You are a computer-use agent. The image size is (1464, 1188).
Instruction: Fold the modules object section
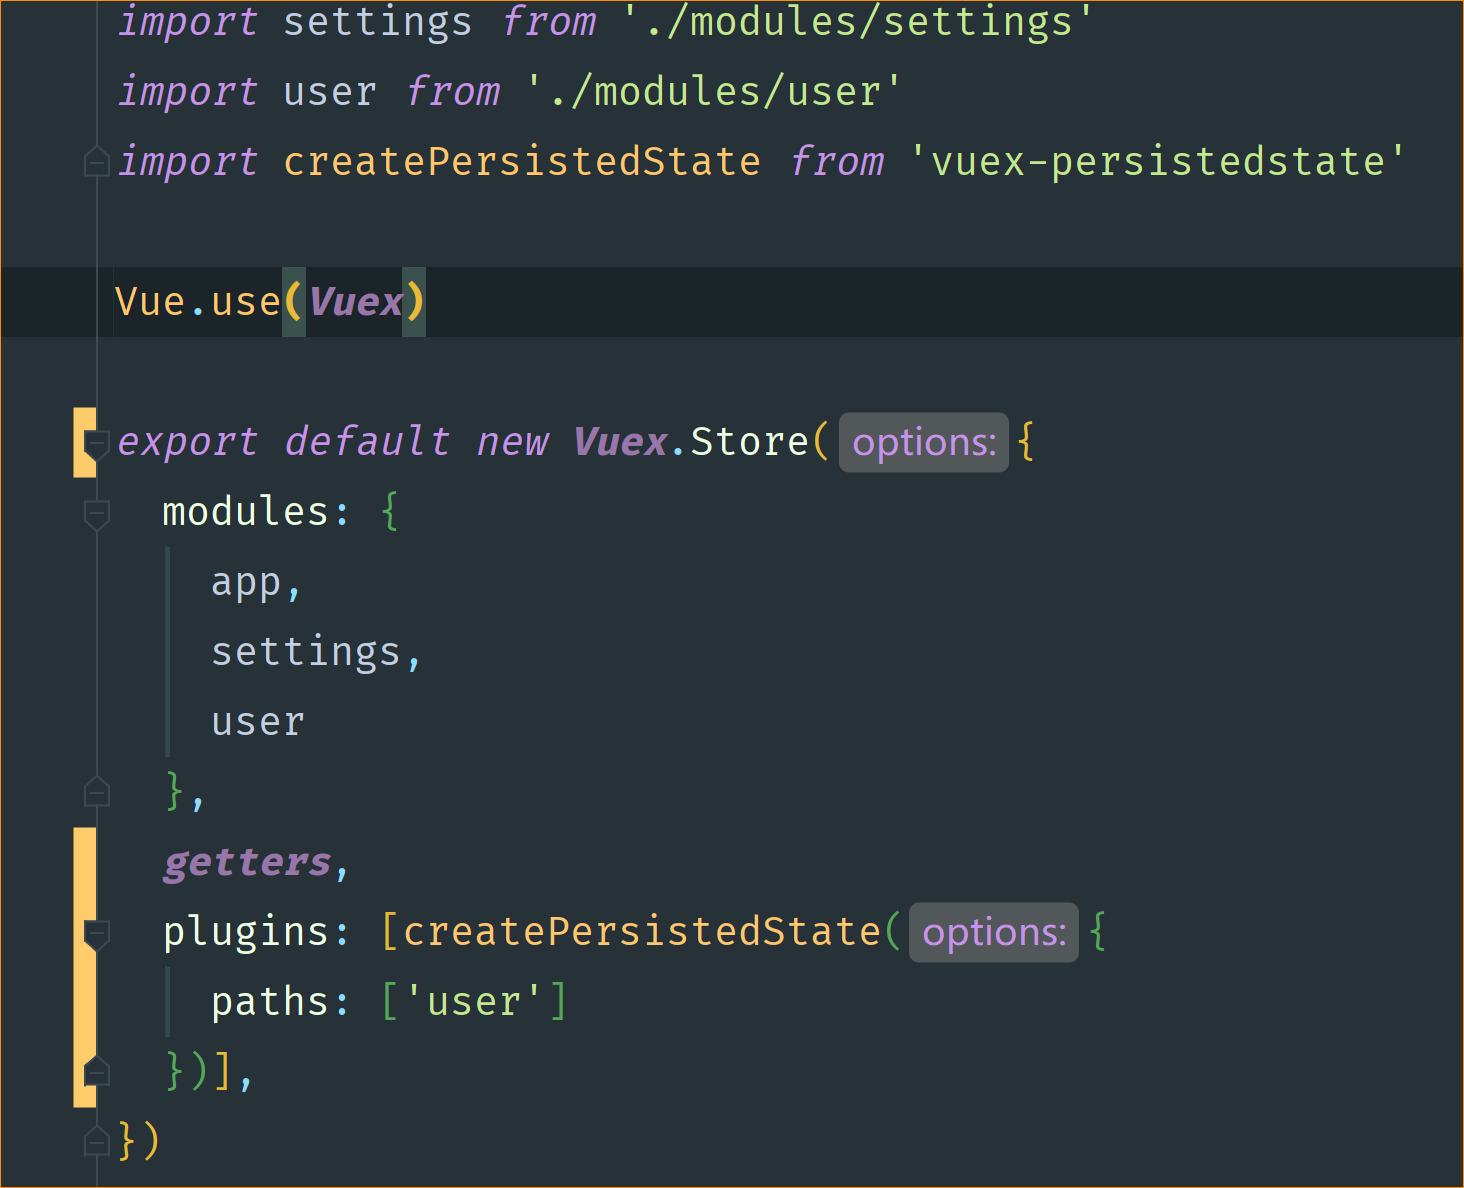pyautogui.click(x=96, y=515)
